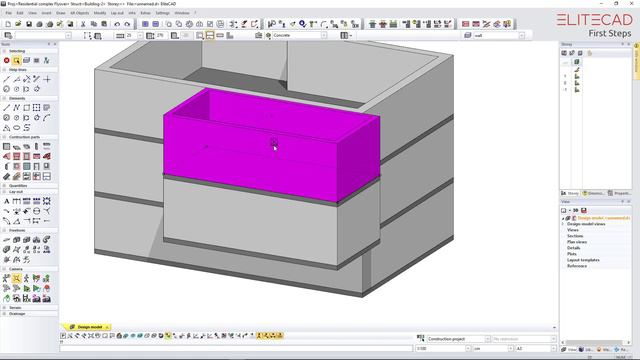This screenshot has width=640, height=360.
Task: Open the Construction project dropdown
Action: (487, 339)
